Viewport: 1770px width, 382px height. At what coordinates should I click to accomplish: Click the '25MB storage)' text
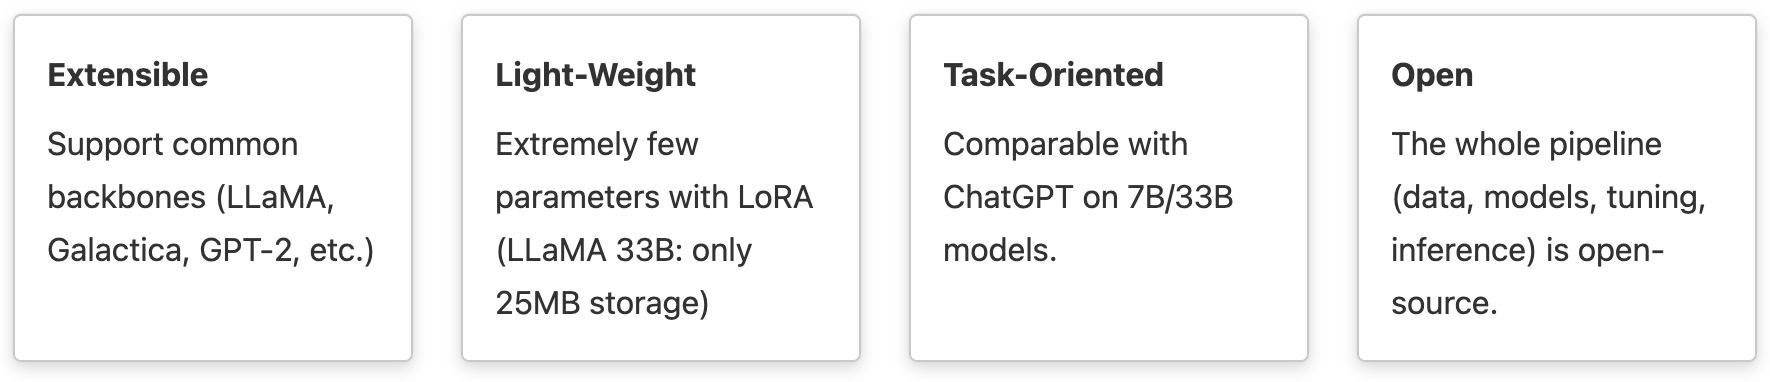pyautogui.click(x=602, y=304)
